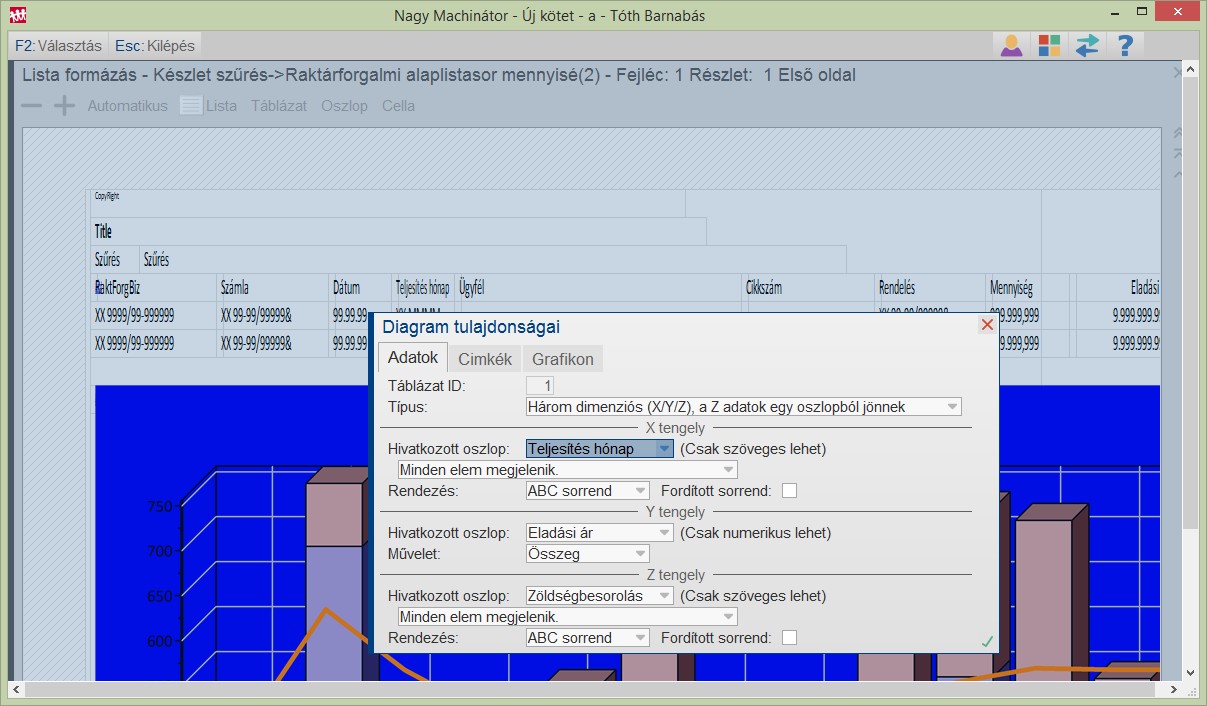
Task: Open the Művelet Összeg dropdown
Action: [x=639, y=554]
